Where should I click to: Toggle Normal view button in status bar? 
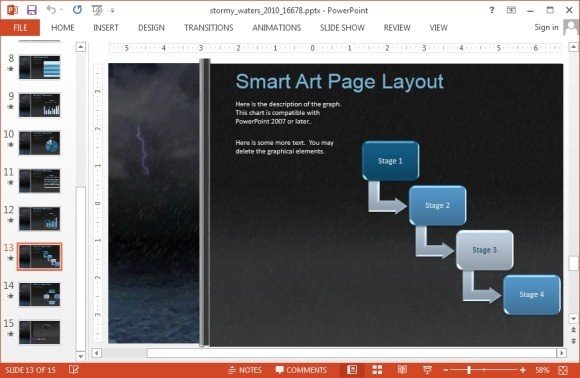click(x=352, y=369)
